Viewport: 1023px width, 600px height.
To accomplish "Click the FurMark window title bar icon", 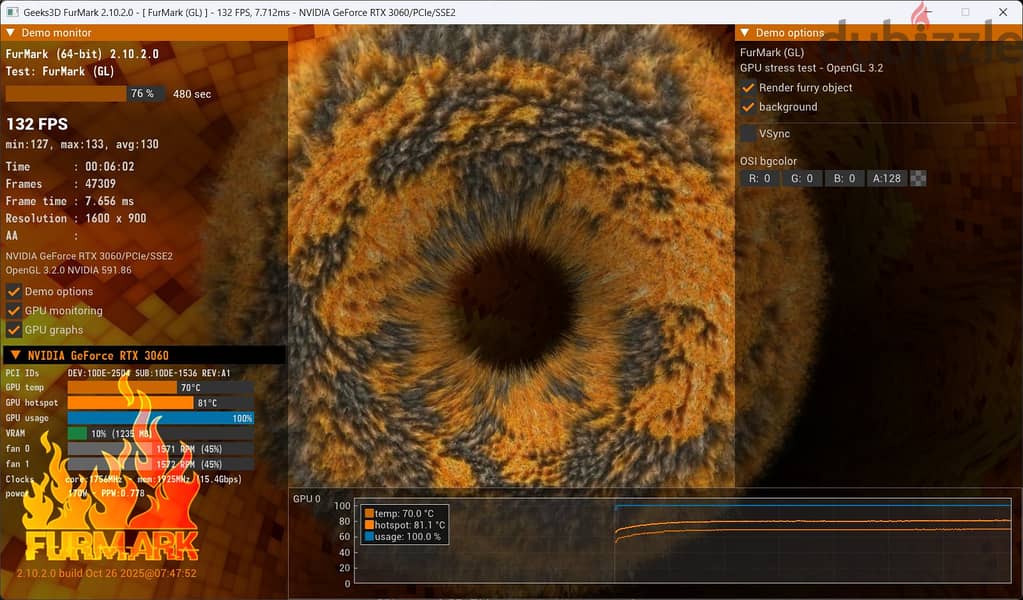I will 11,12.
